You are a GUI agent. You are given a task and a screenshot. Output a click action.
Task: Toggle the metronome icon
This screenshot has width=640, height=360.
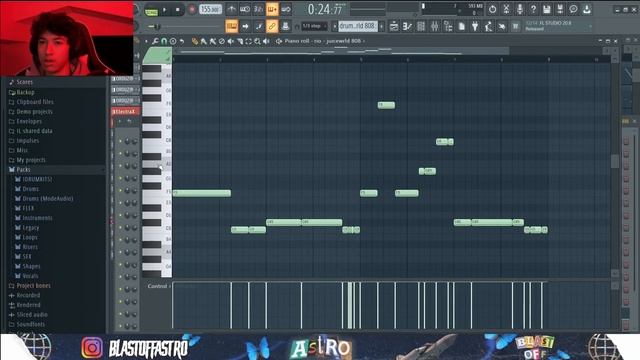point(231,9)
